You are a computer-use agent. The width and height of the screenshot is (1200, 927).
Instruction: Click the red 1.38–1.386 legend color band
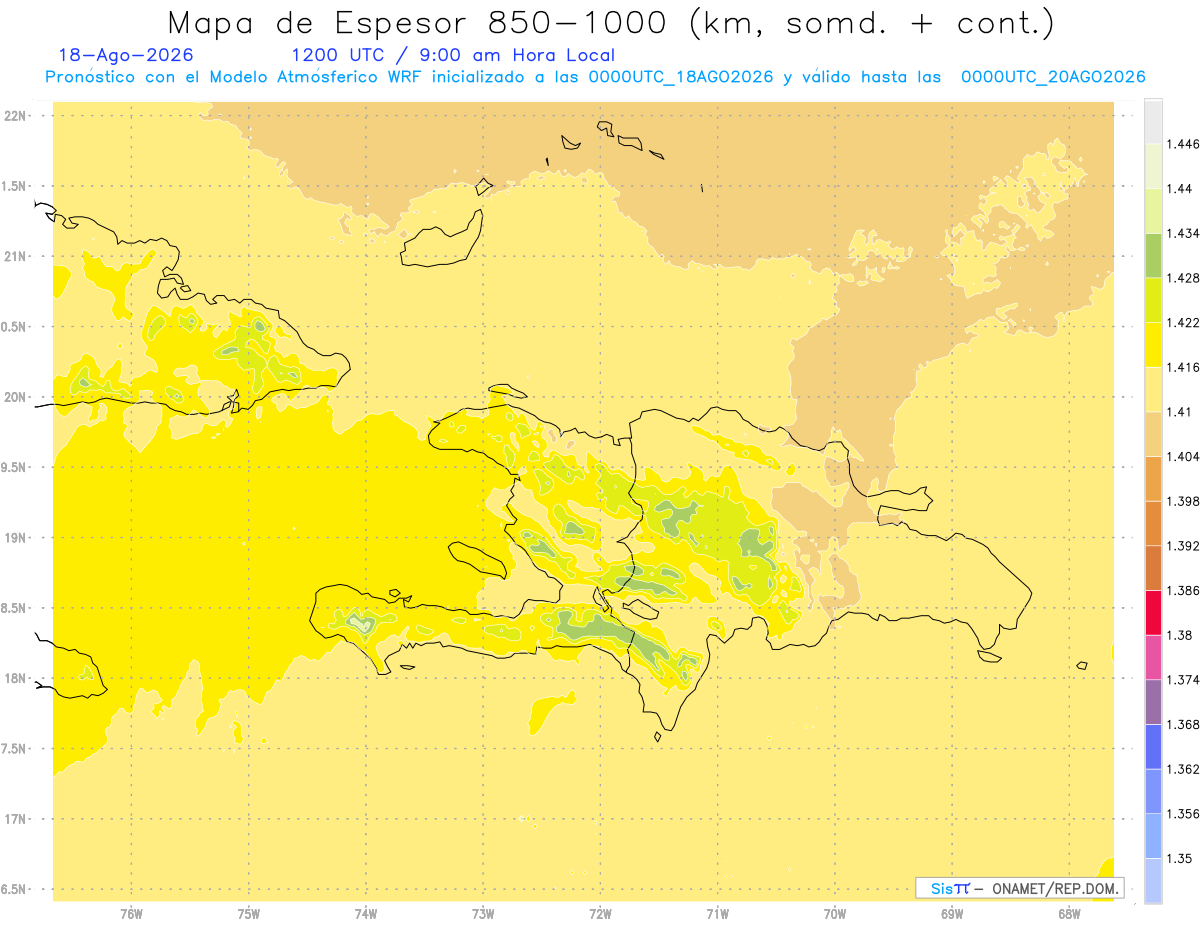(x=1153, y=612)
